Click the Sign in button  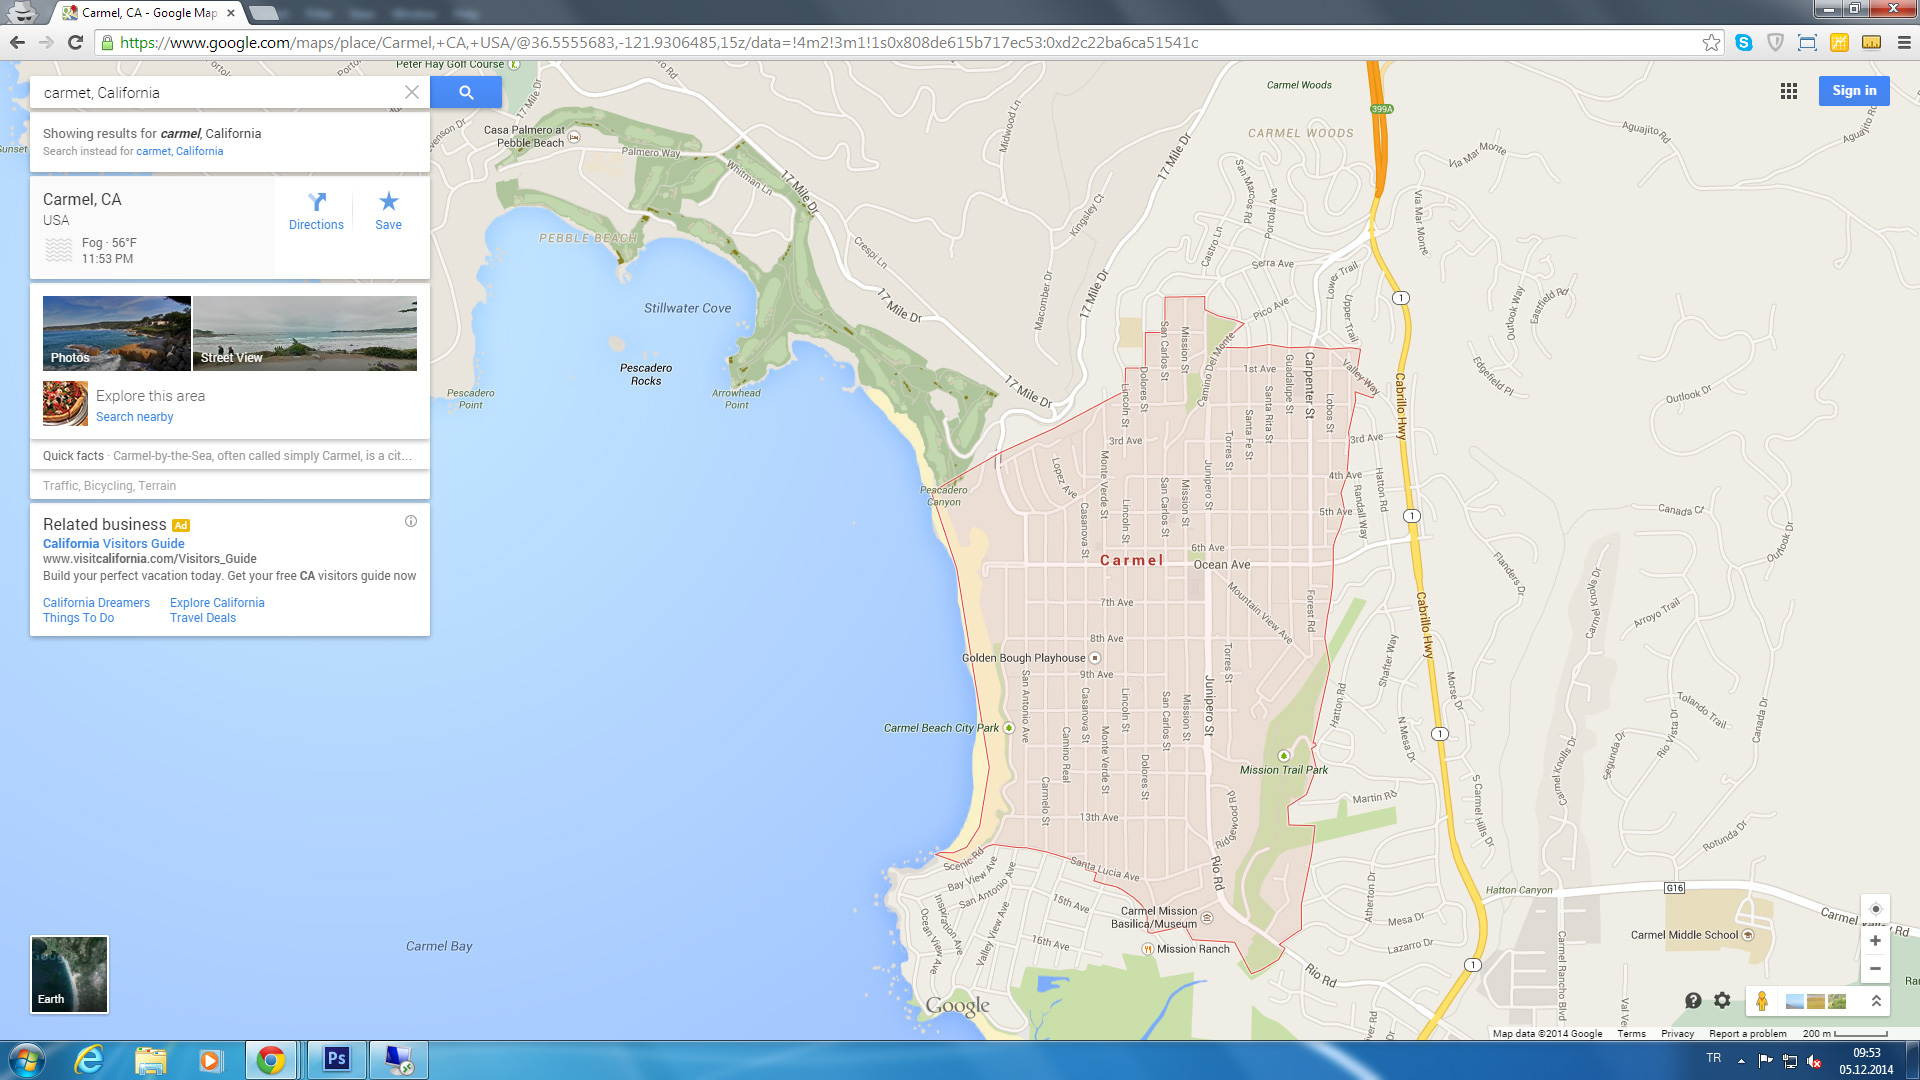pos(1853,91)
